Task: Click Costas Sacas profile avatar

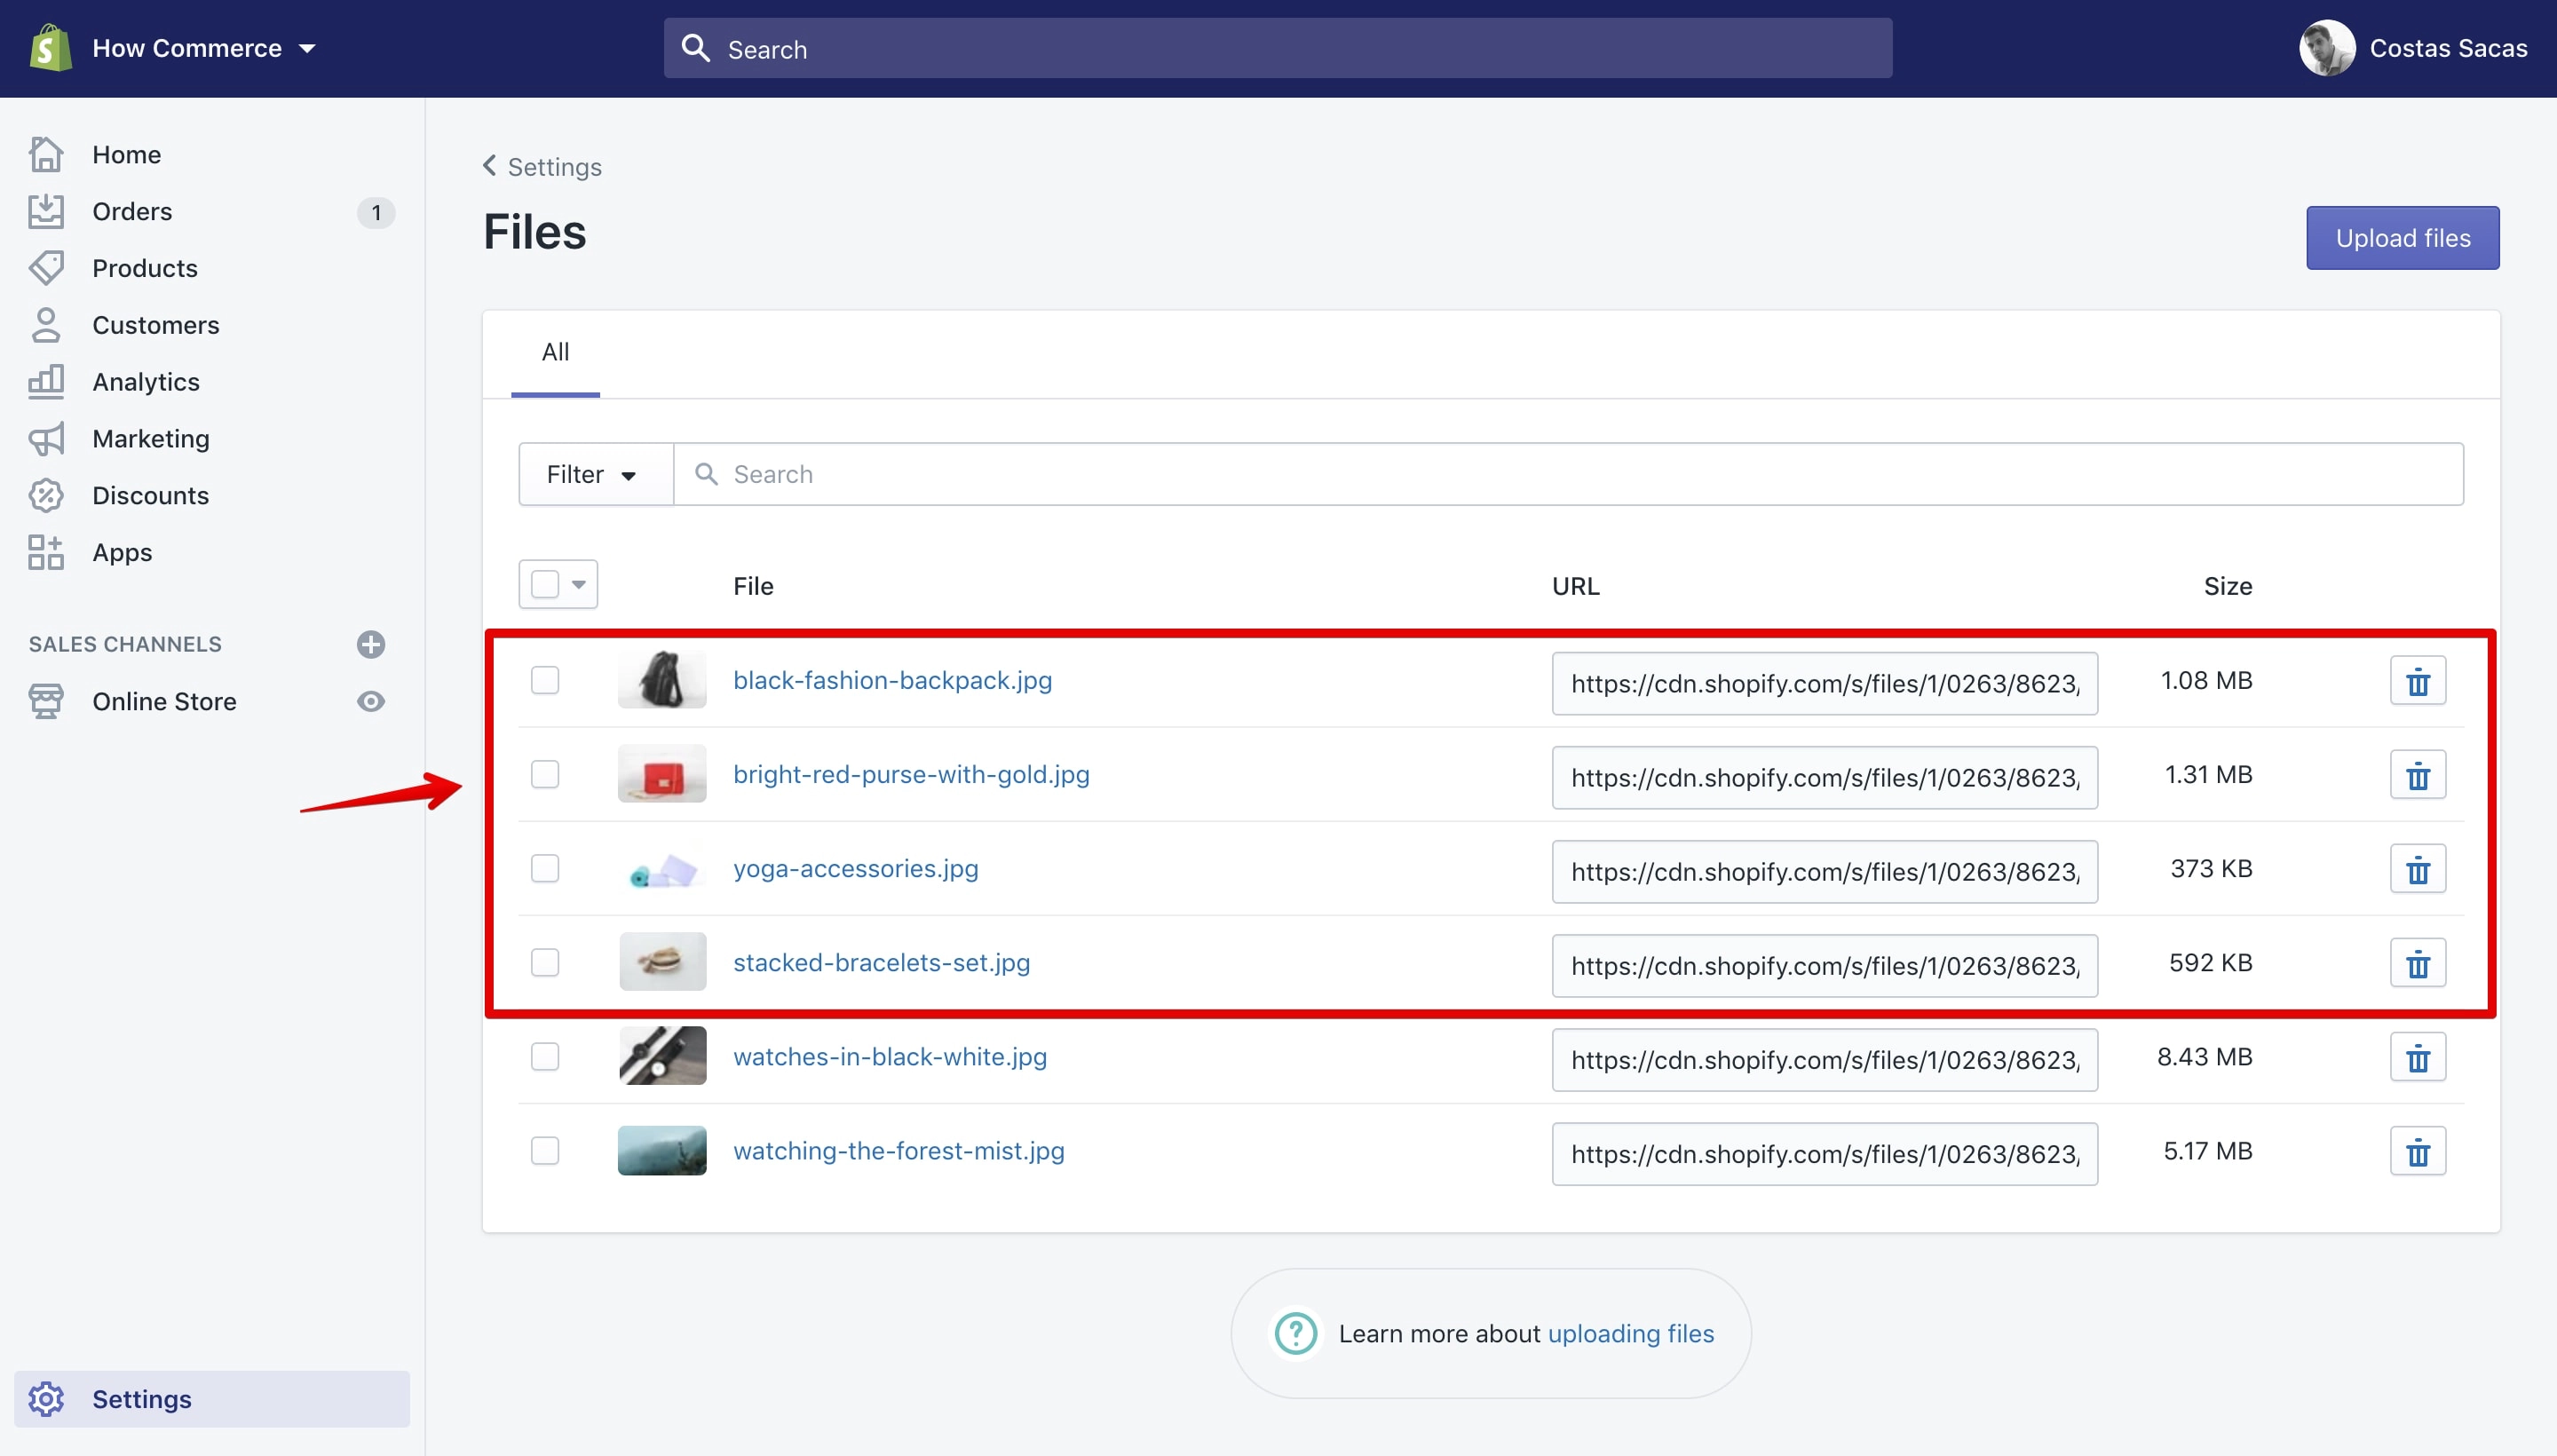Action: [x=2327, y=48]
